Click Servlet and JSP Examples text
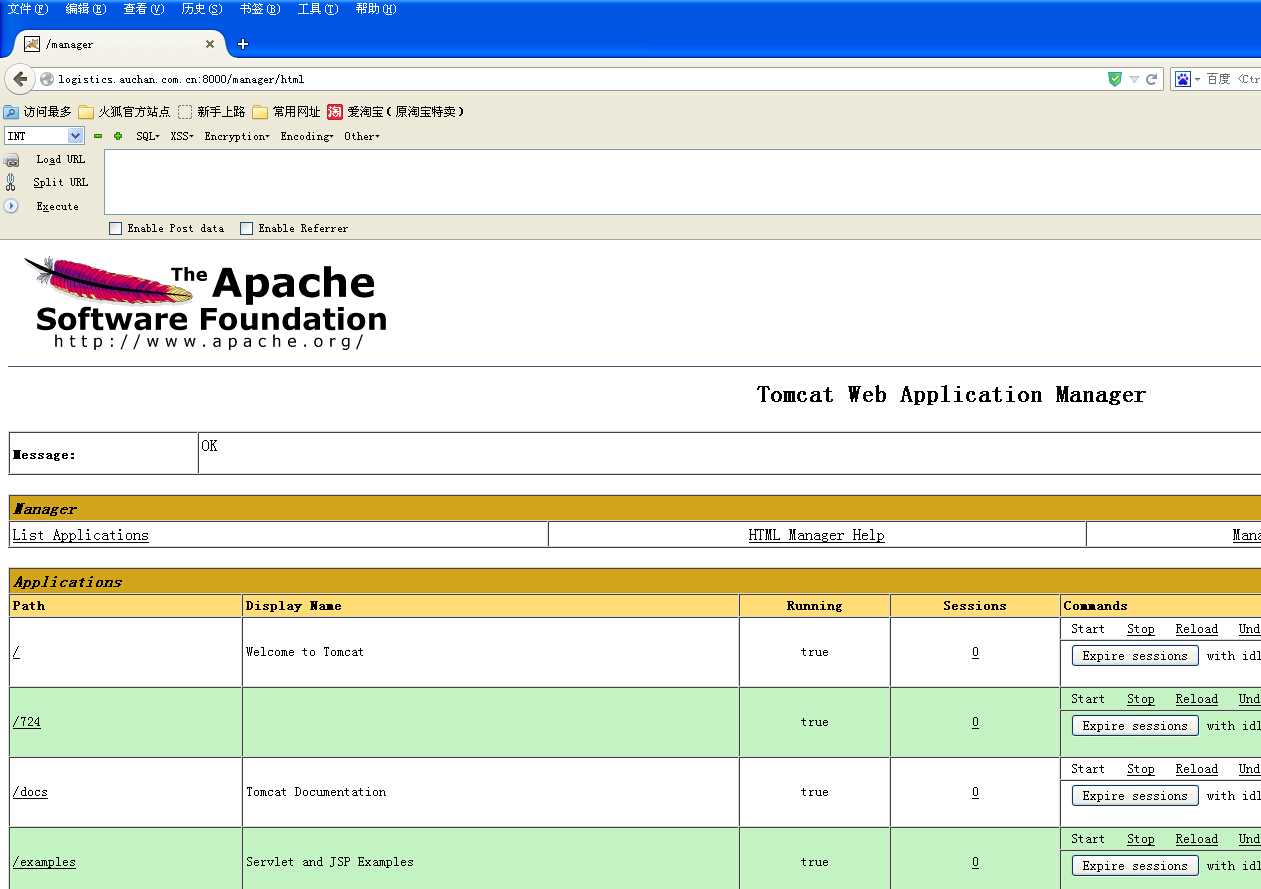This screenshot has height=889, width=1261. [x=330, y=862]
